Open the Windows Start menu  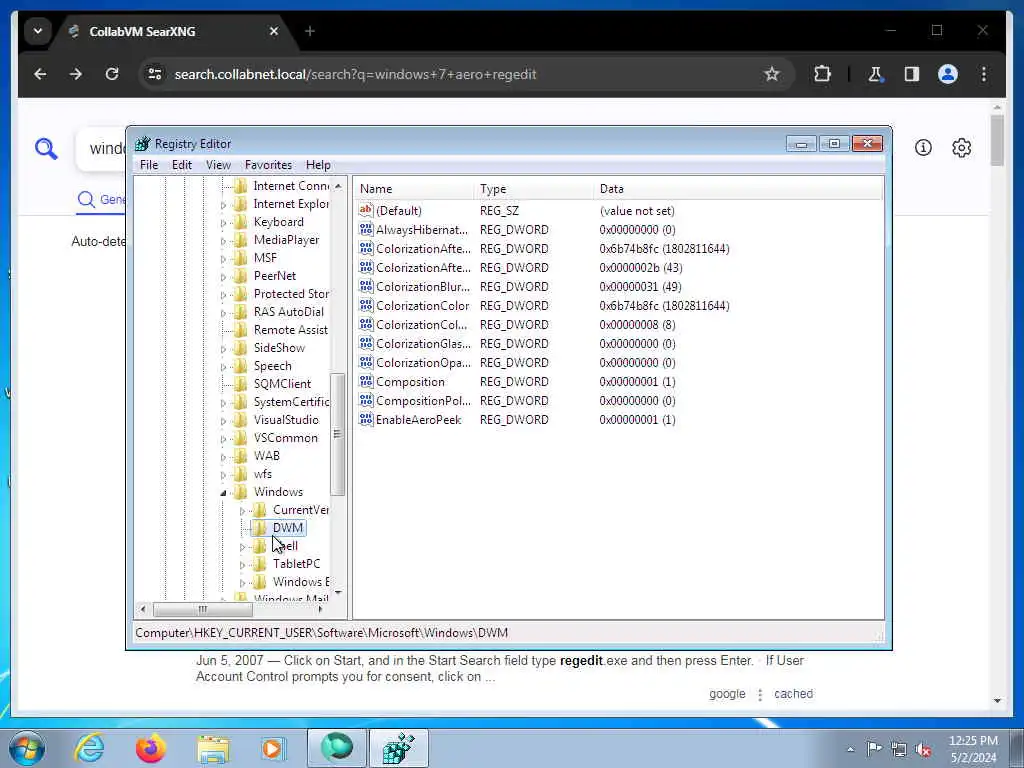[27, 748]
